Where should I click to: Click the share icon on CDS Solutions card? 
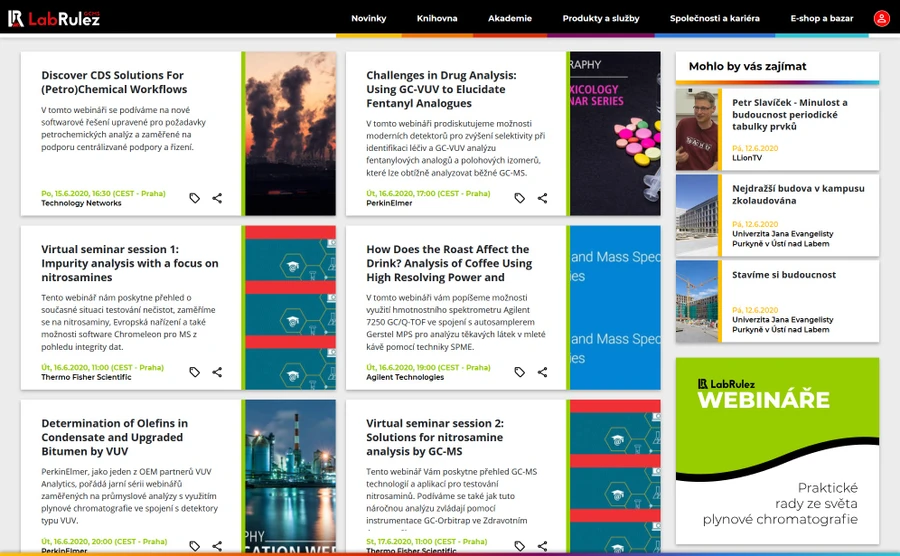(217, 198)
